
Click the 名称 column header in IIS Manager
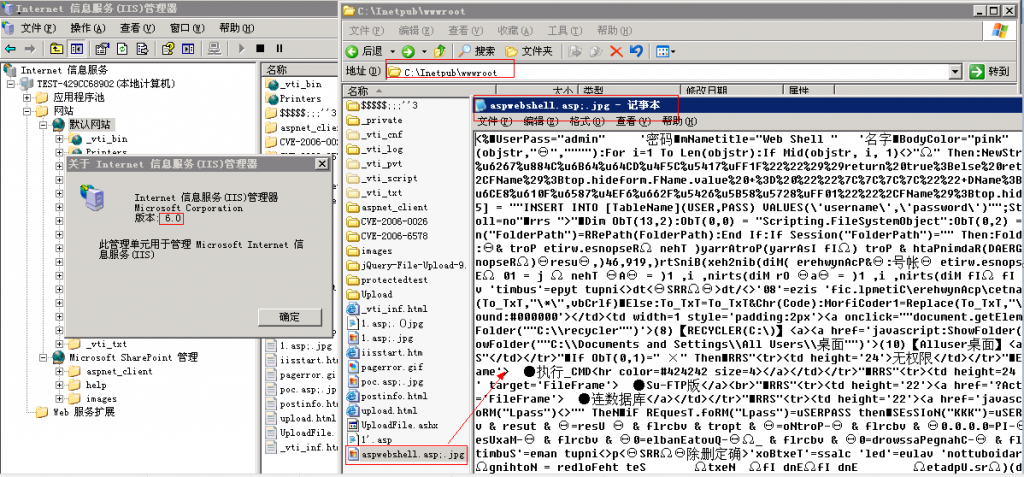point(299,69)
